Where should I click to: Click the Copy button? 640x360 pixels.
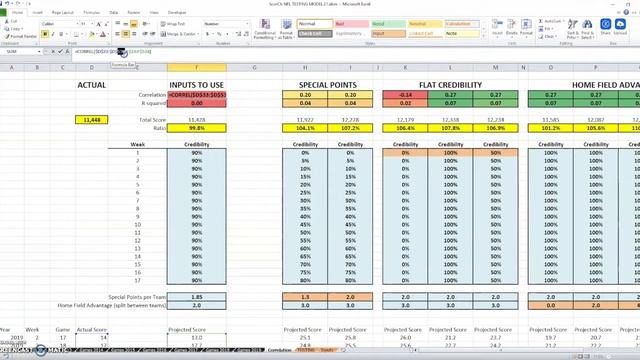[13, 29]
